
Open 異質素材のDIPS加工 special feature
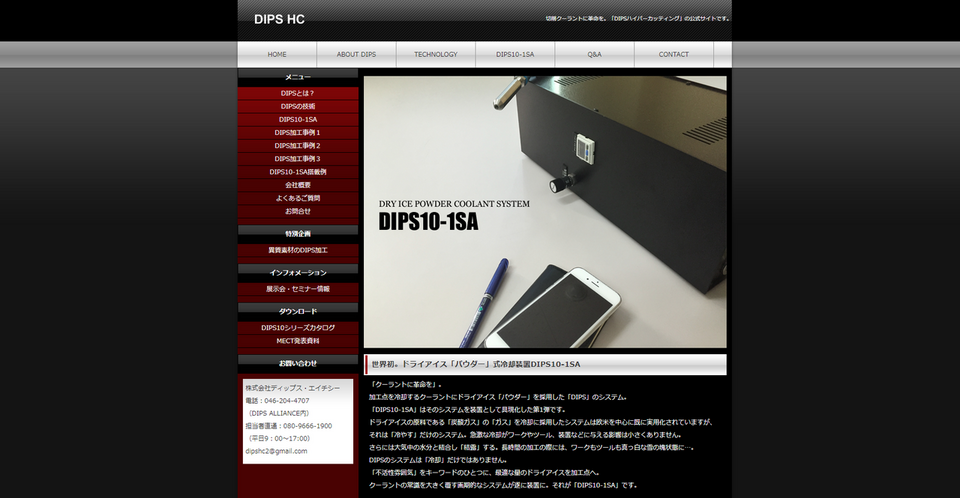point(298,251)
